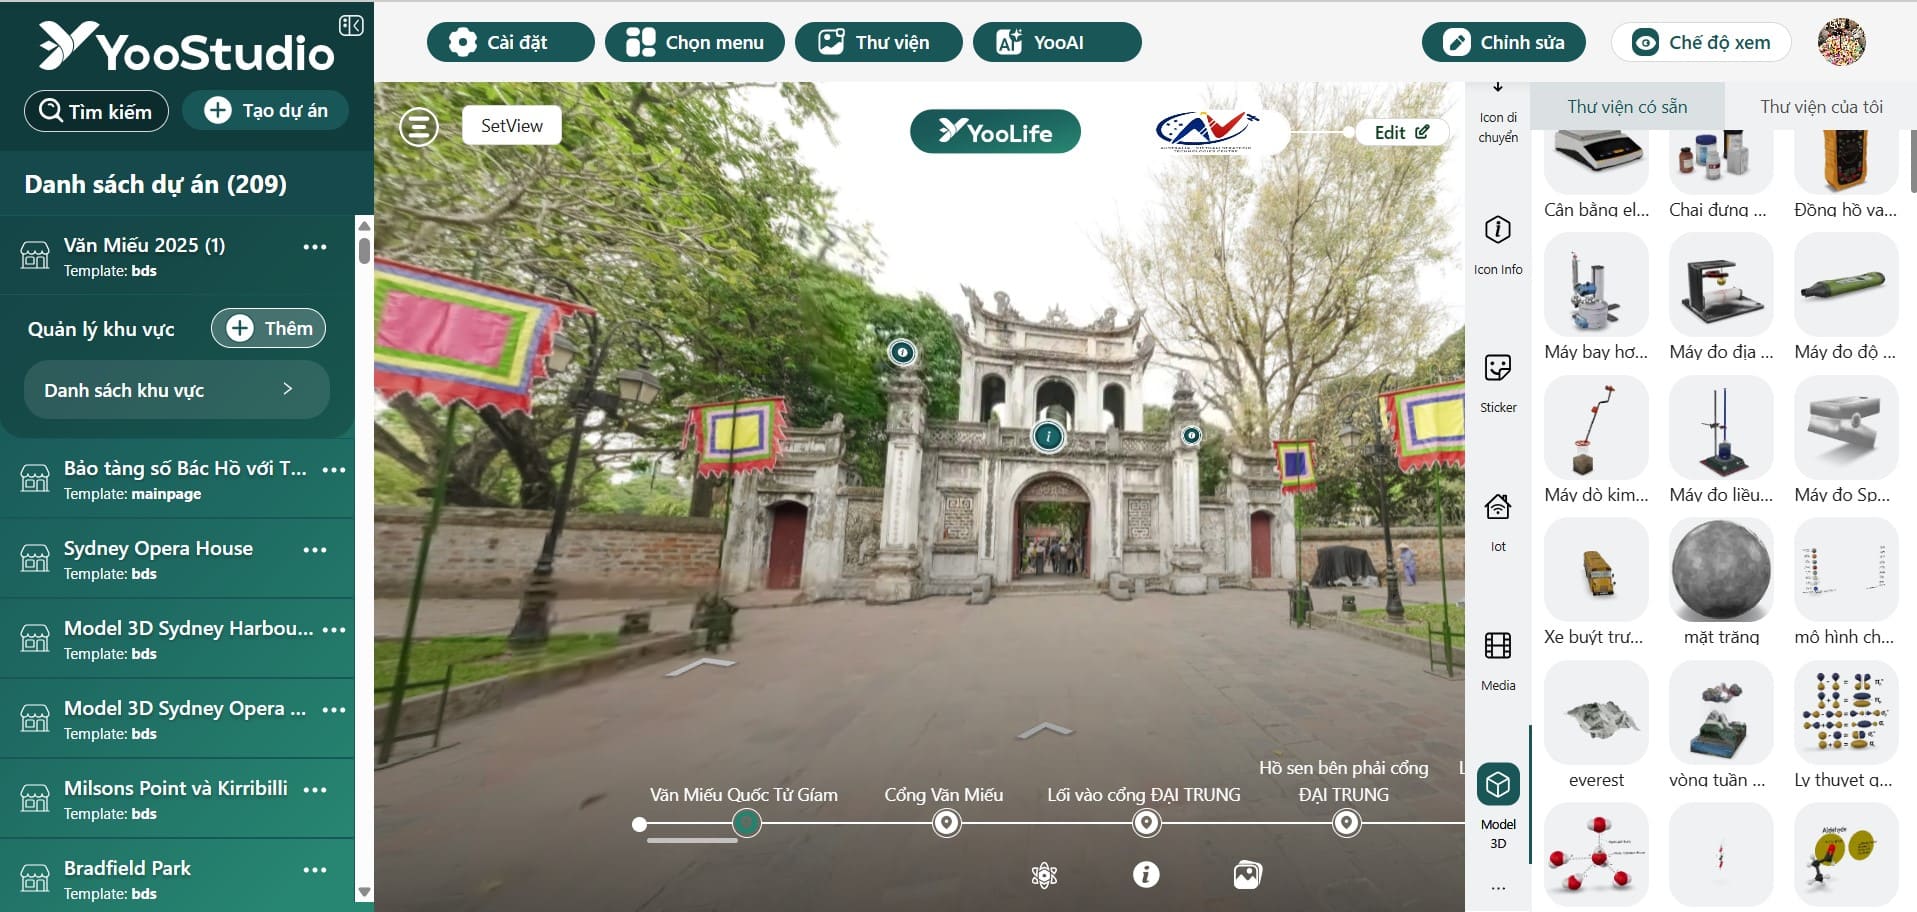The image size is (1917, 912).
Task: Click the SetView button
Action: click(x=511, y=126)
